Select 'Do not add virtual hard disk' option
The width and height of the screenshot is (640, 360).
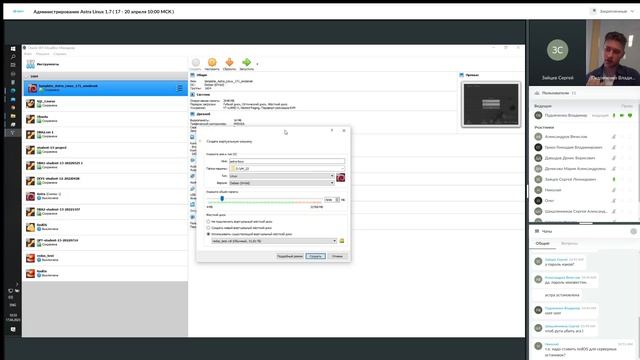[x=239, y=221]
